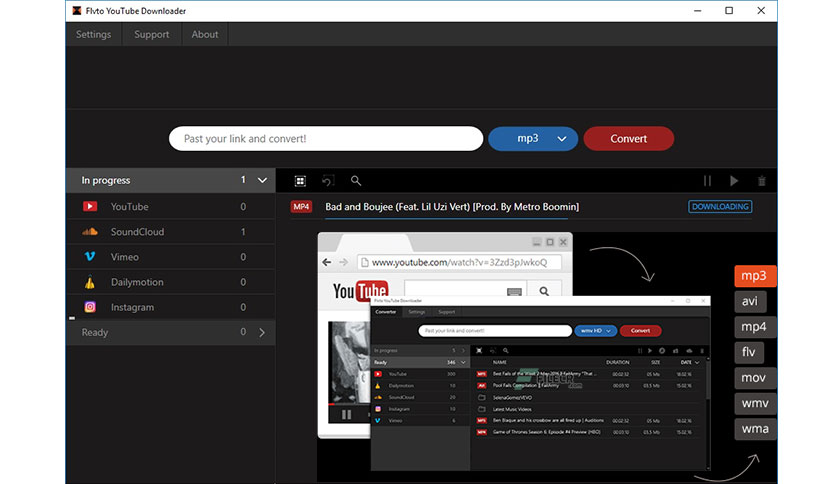The image size is (836, 484).
Task: Click the paste link input field
Action: pos(325,139)
